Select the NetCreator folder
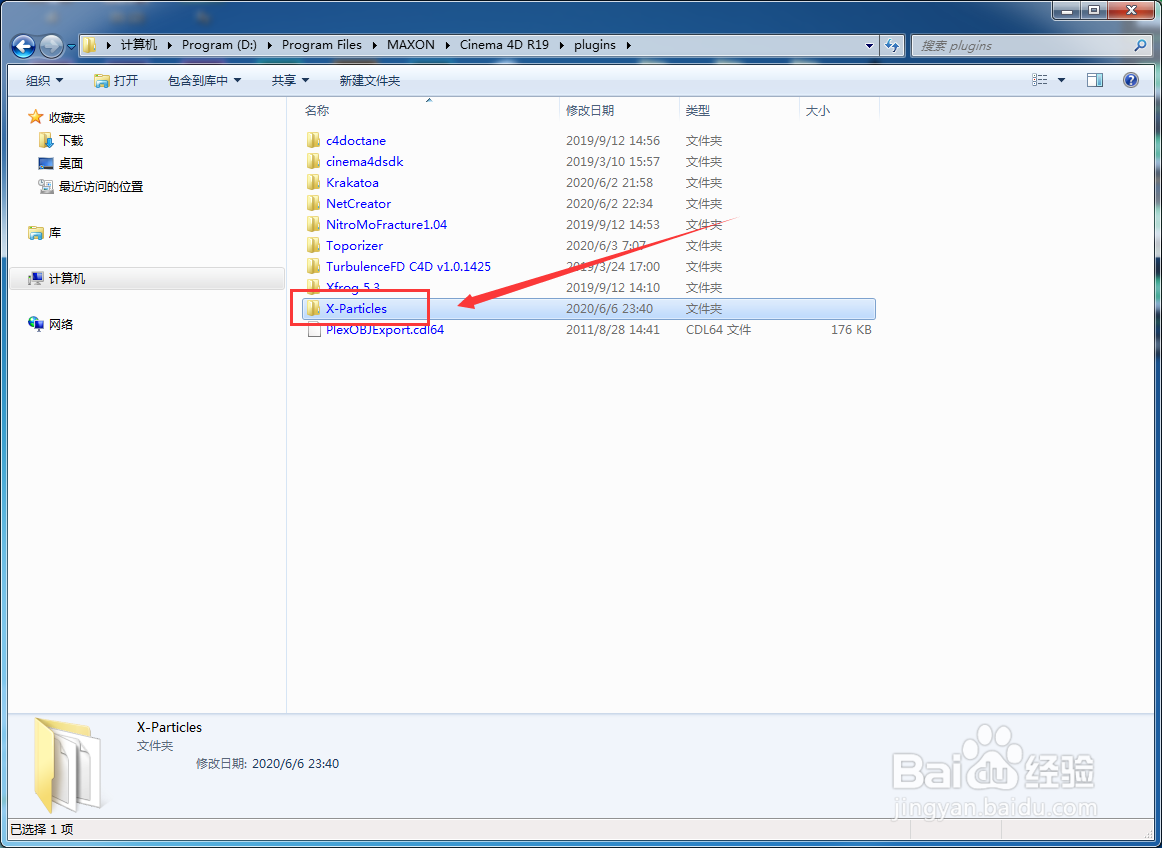1162x848 pixels. click(358, 203)
